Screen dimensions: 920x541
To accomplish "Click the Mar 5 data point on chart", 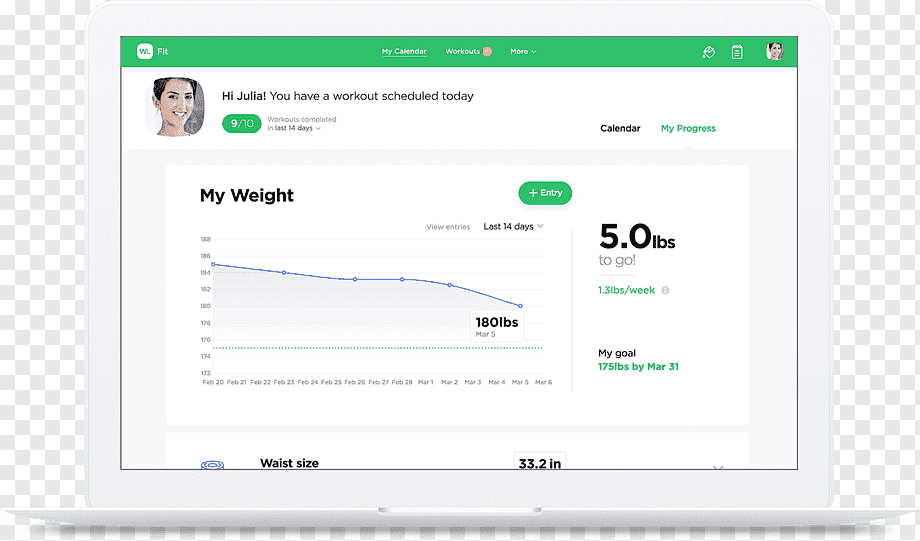I will click(x=520, y=306).
